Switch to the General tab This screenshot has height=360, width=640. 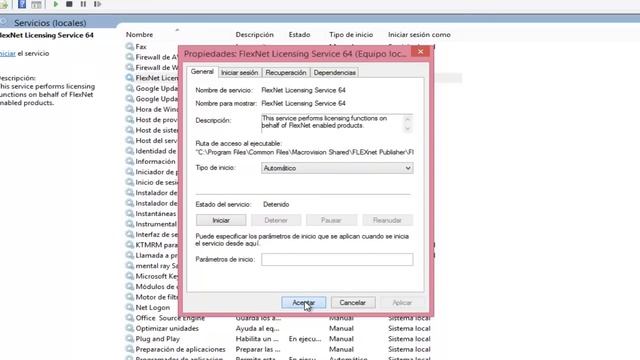tap(202, 71)
